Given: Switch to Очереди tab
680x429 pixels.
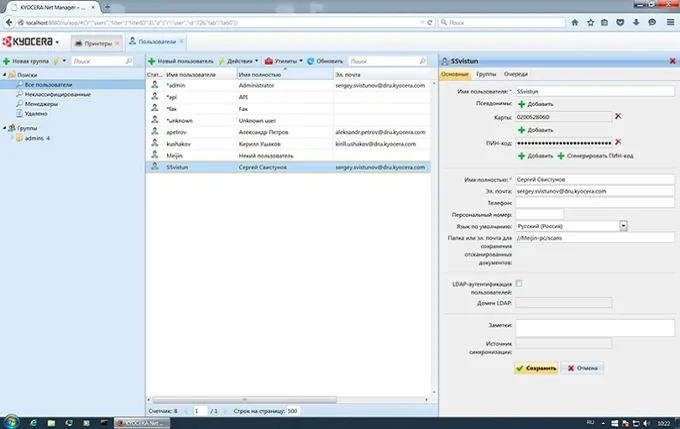Looking at the screenshot, I should pyautogui.click(x=516, y=74).
